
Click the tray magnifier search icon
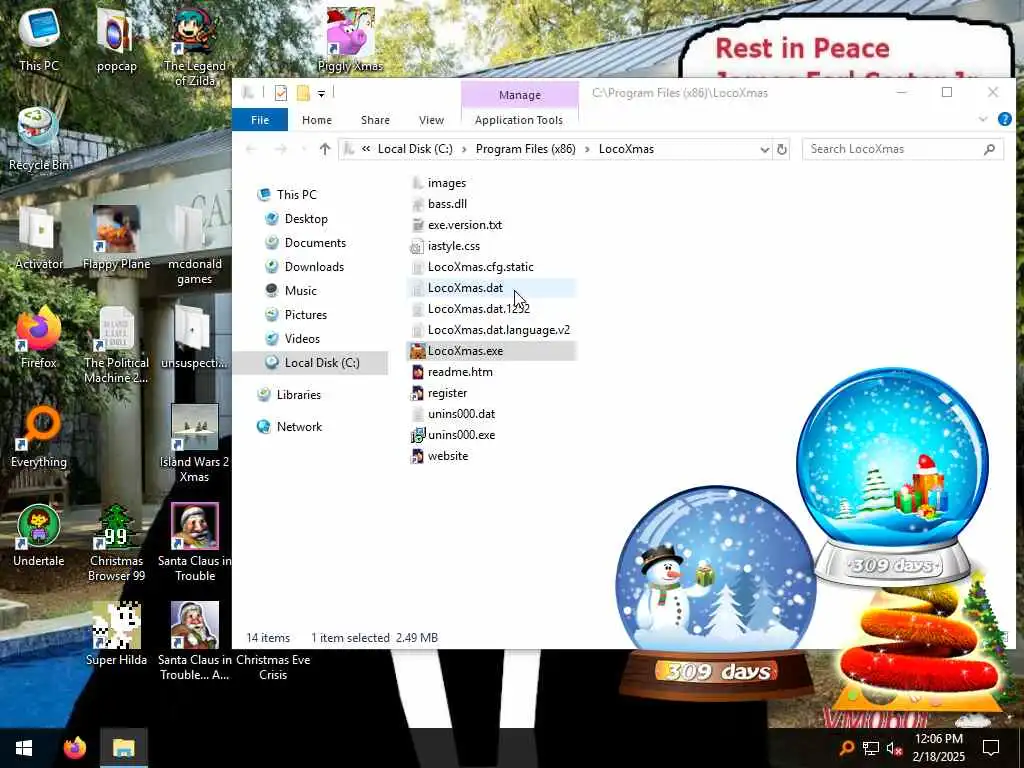pyautogui.click(x=846, y=748)
